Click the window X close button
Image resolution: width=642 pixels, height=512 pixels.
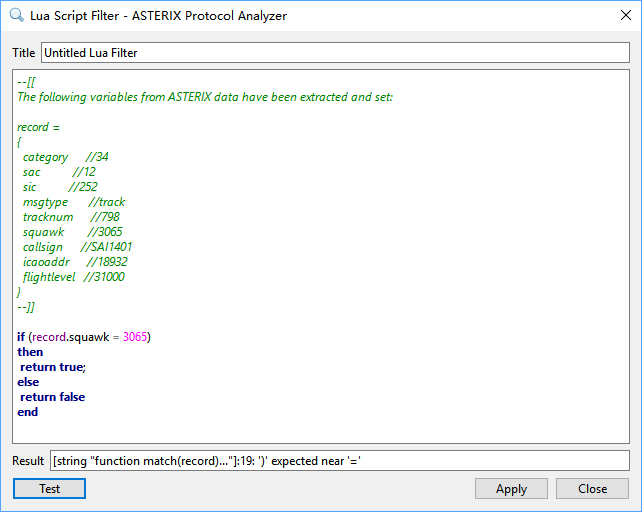pyautogui.click(x=626, y=16)
